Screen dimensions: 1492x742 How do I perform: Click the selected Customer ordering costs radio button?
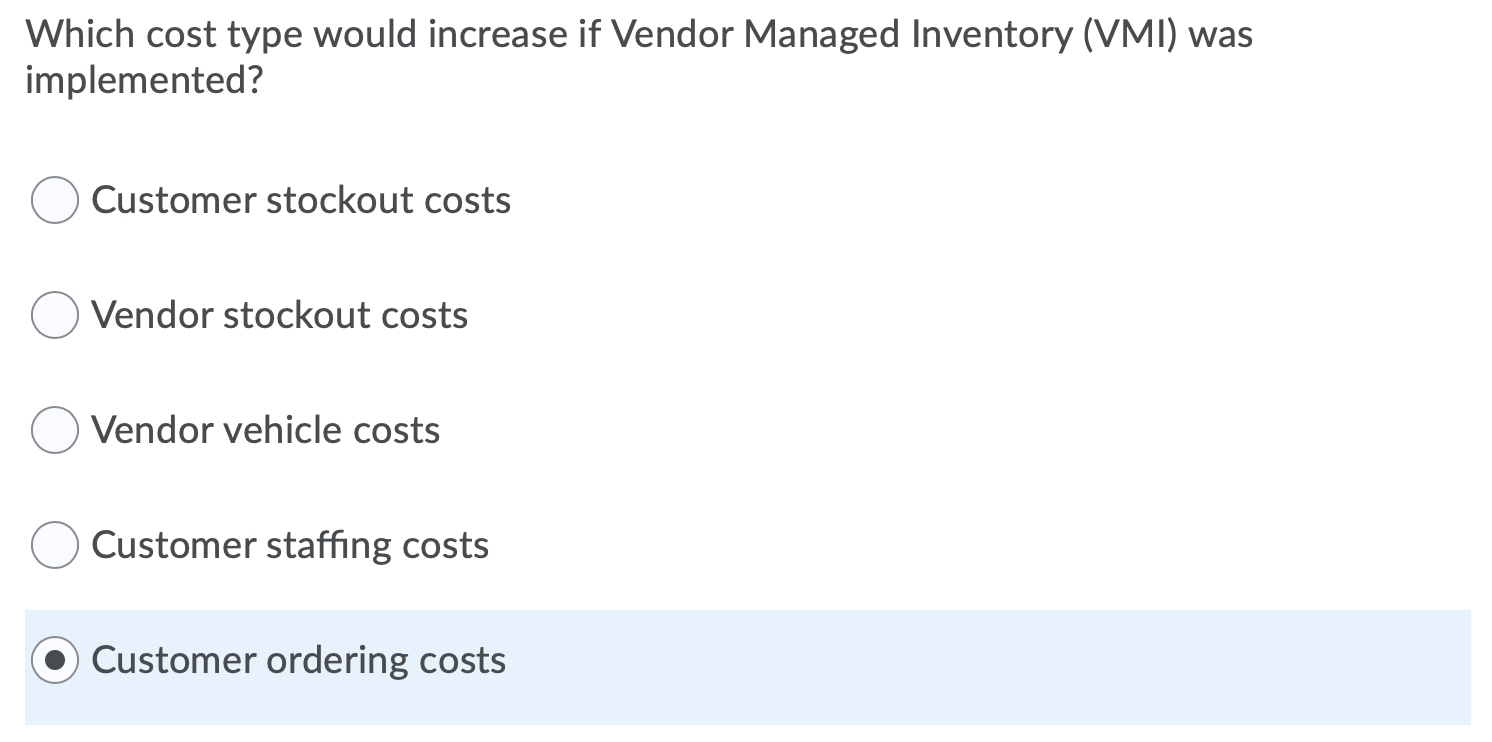(x=55, y=660)
